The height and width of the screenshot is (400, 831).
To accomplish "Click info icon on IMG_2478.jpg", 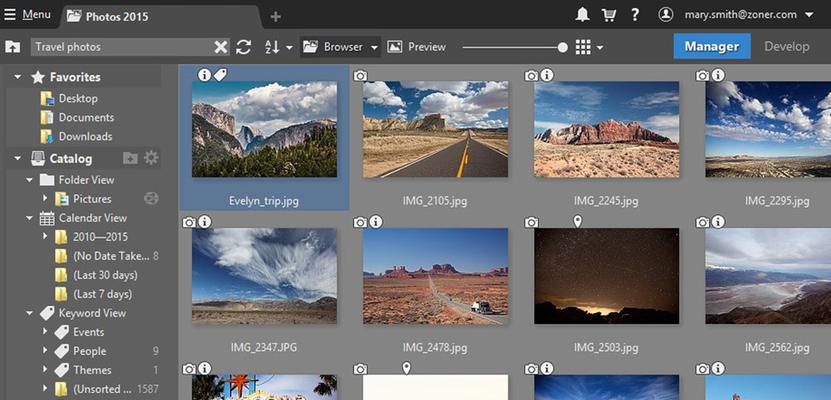I will coord(376,222).
